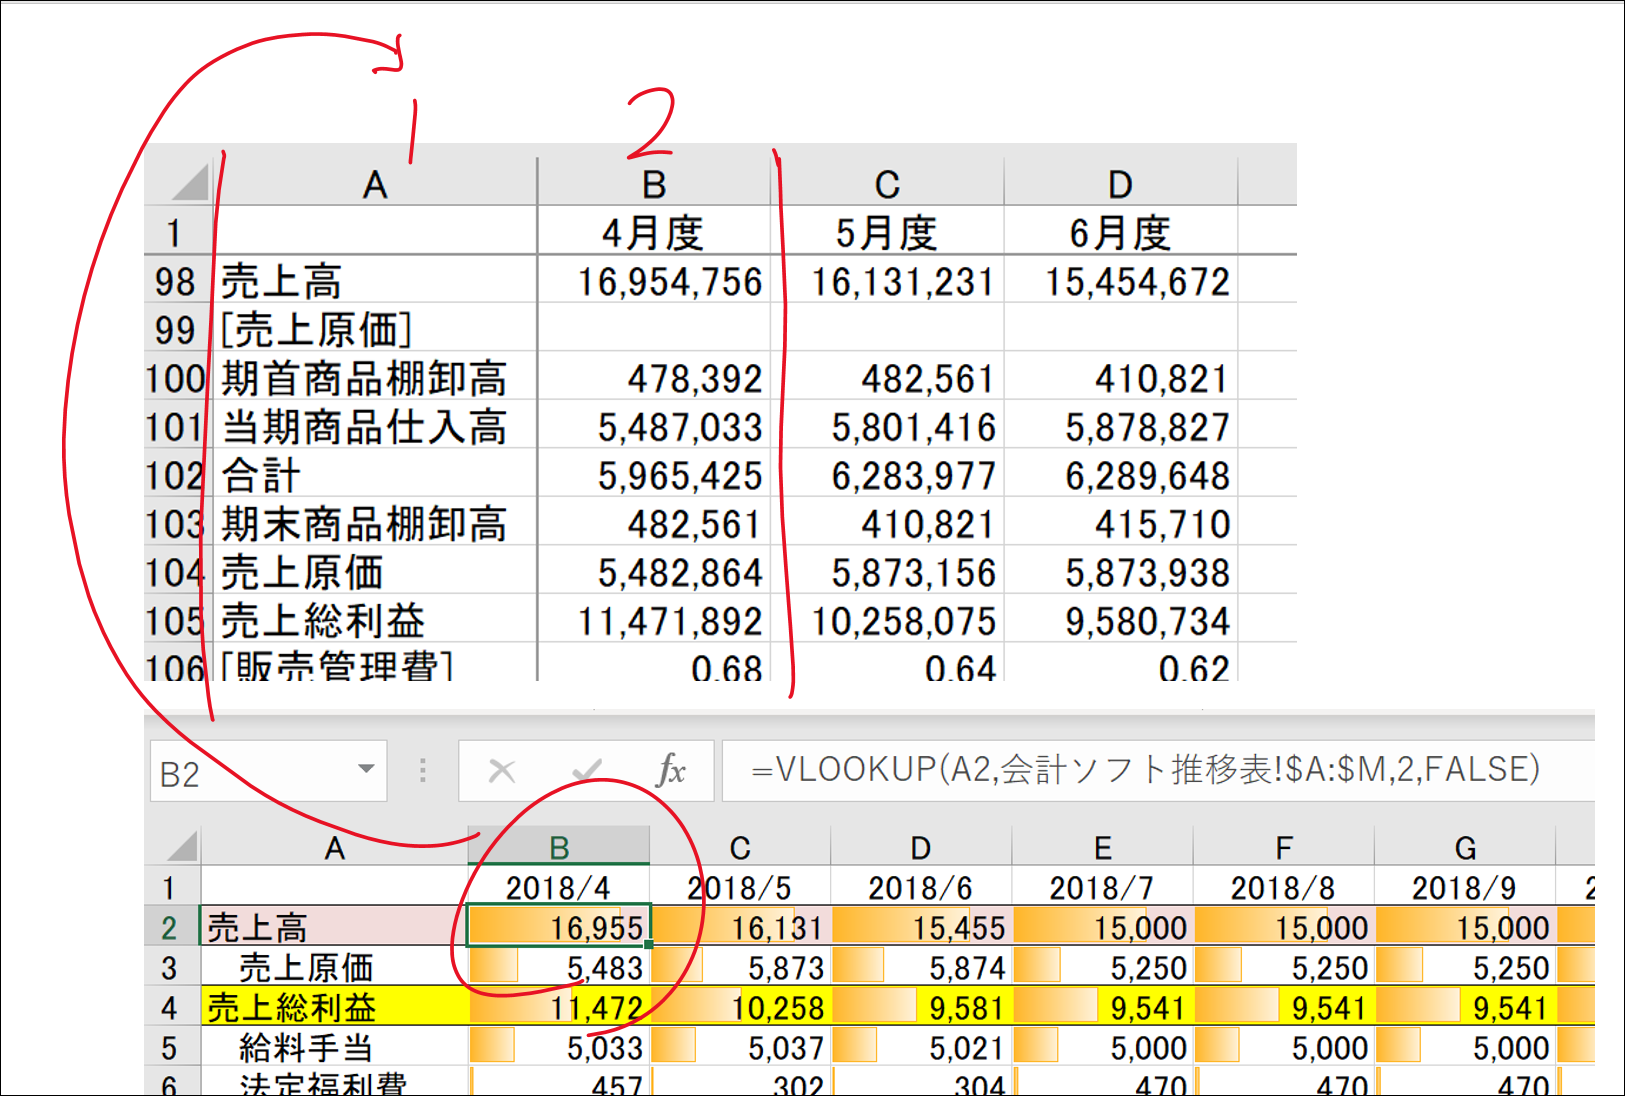
Task: Click the cell 5月度
Action: coord(887,232)
